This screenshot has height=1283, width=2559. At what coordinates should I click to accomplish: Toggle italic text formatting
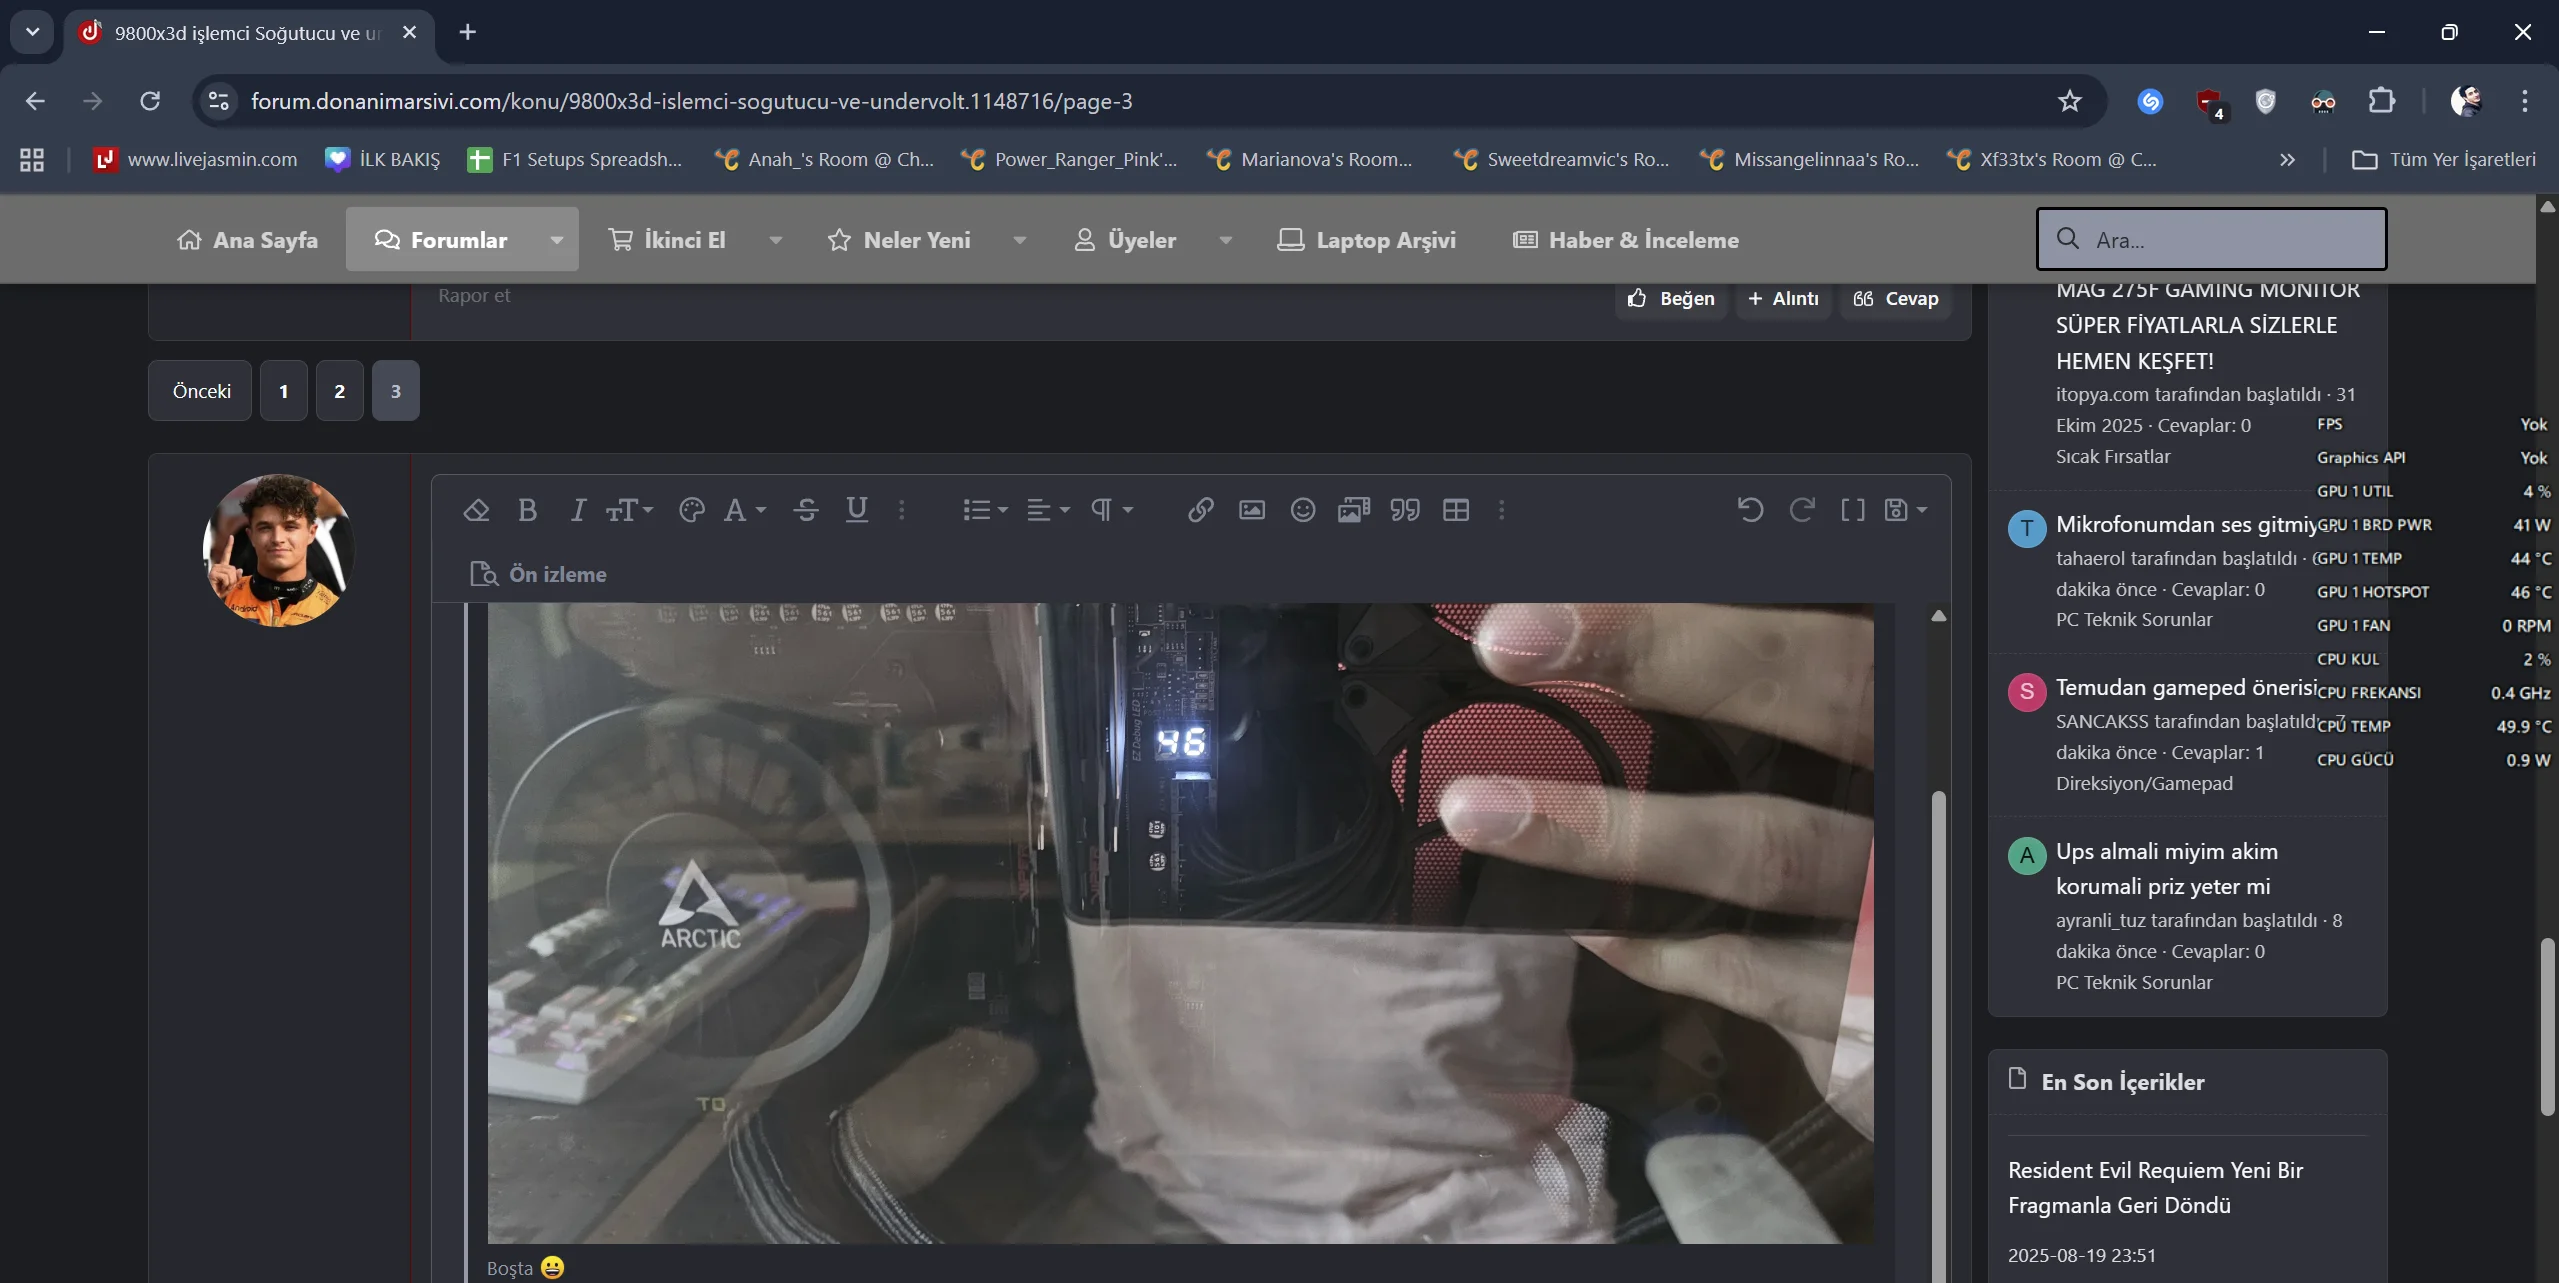click(577, 510)
